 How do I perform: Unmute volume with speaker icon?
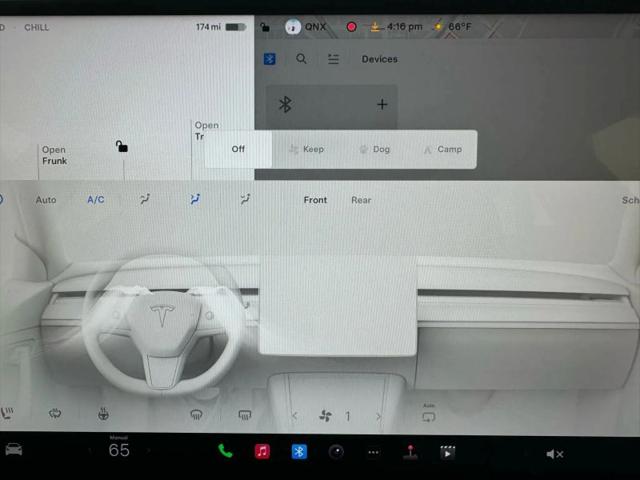coord(555,454)
